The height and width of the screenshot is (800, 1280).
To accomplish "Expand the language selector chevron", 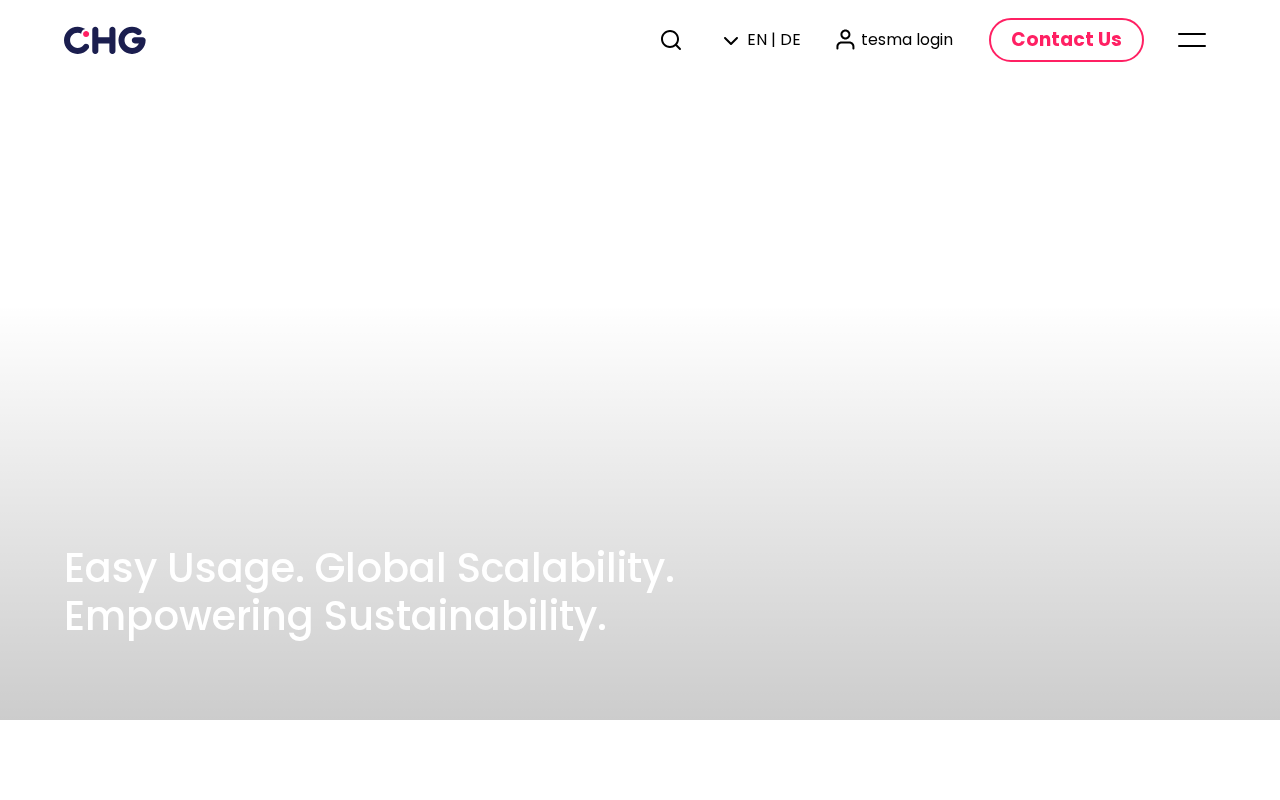I will 731,40.
